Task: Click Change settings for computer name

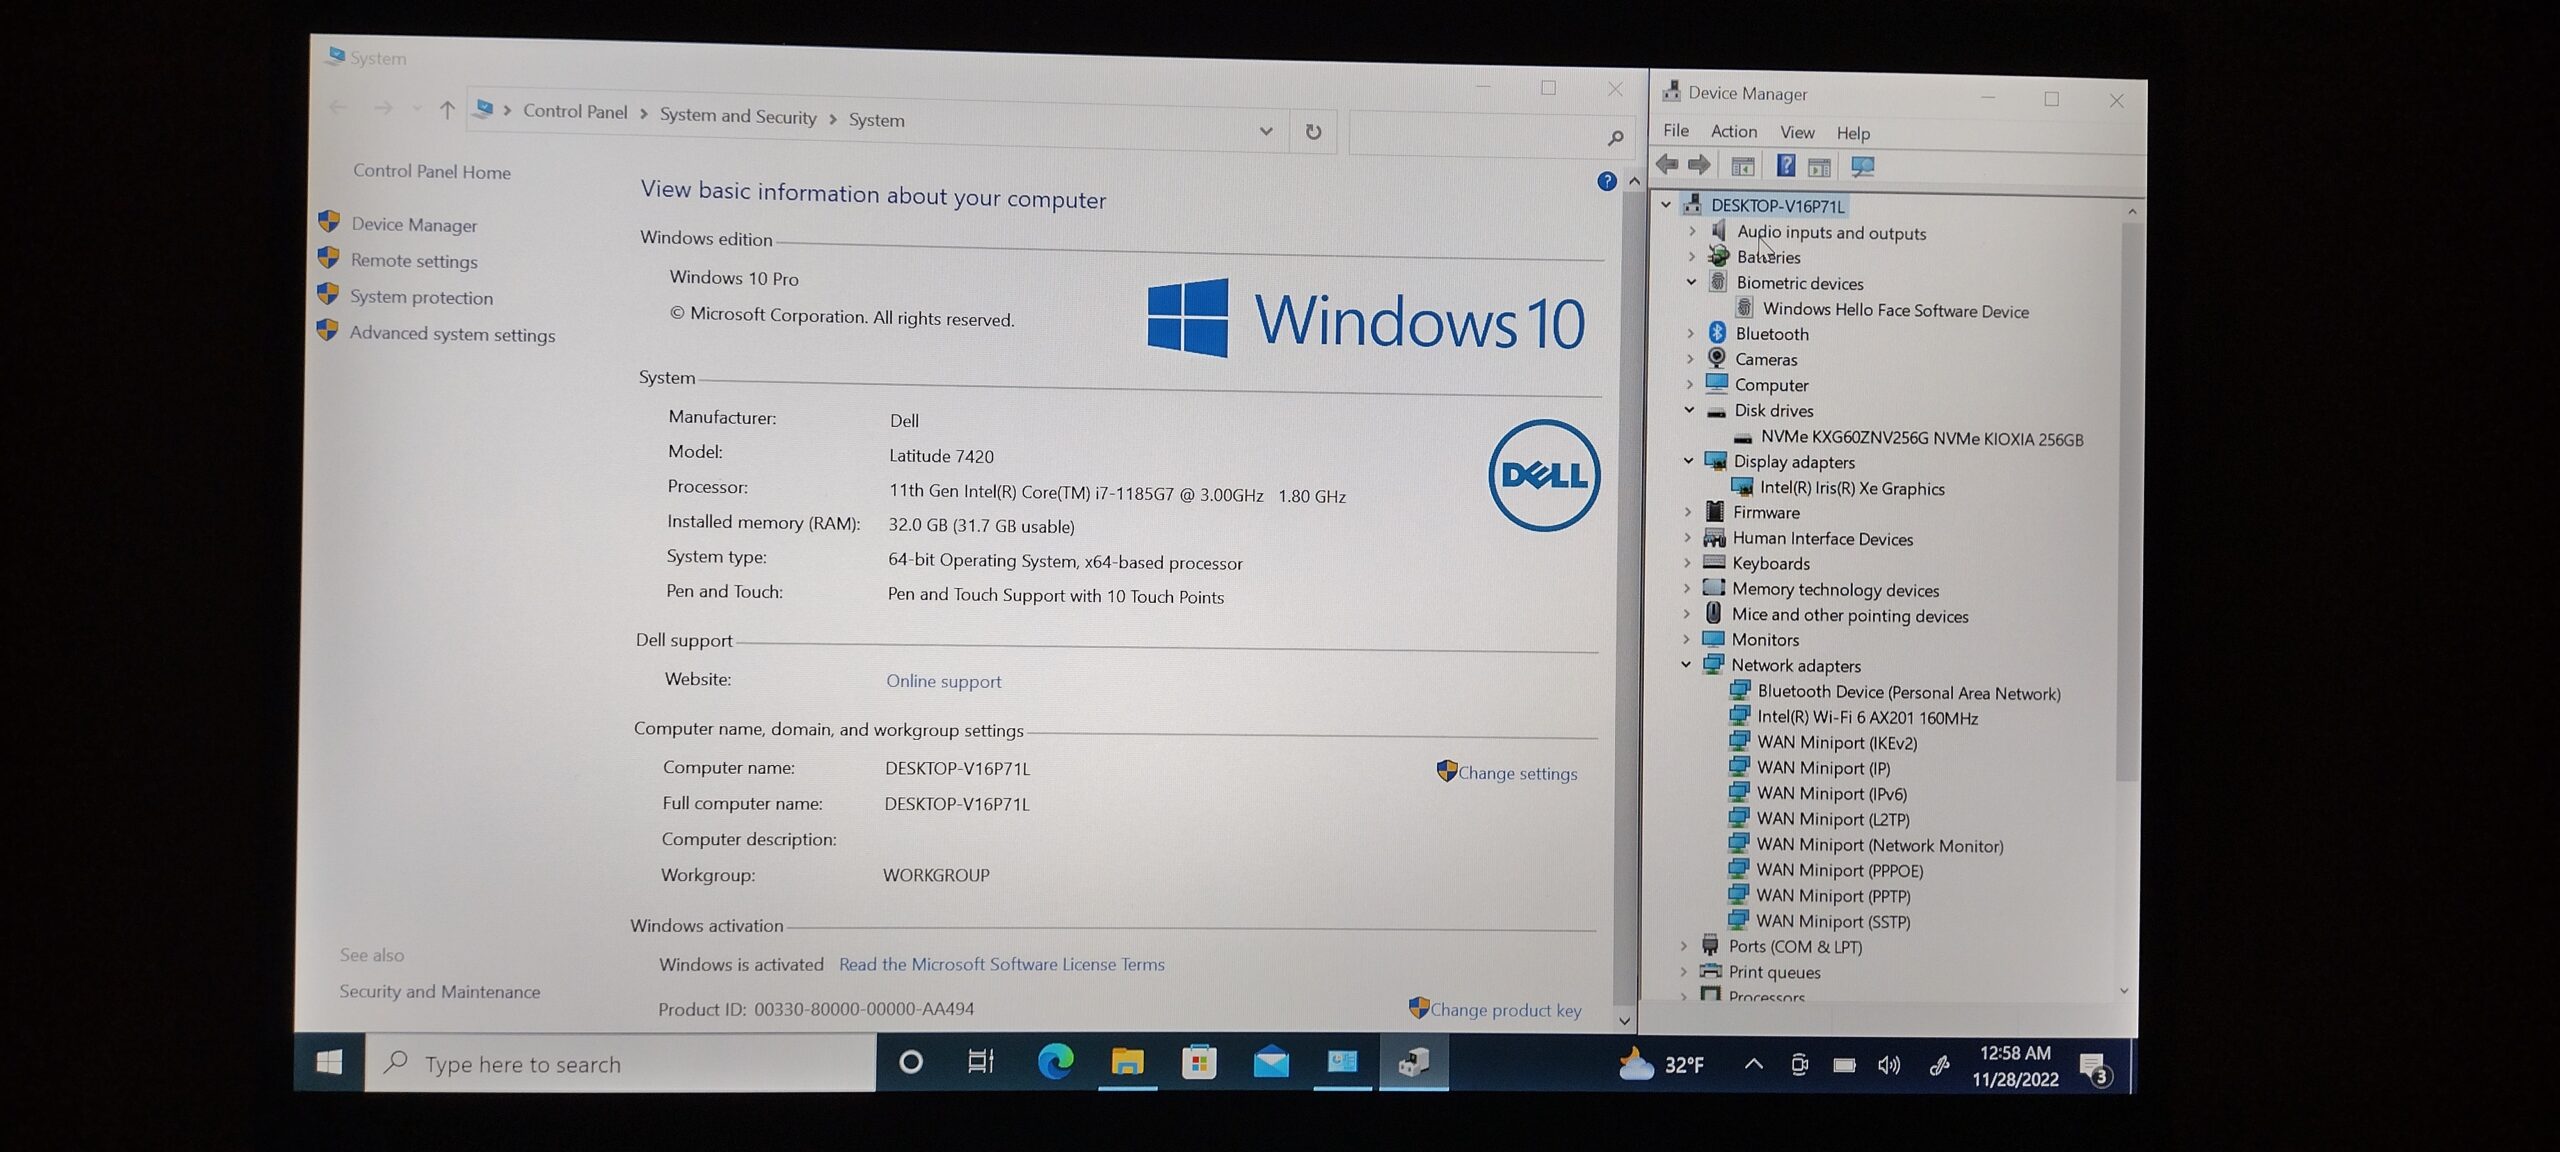Action: coord(1517,773)
